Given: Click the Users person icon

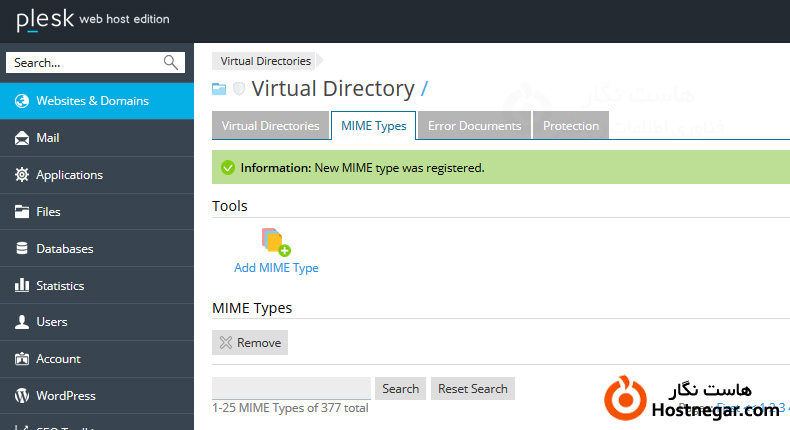Looking at the screenshot, I should (21, 322).
